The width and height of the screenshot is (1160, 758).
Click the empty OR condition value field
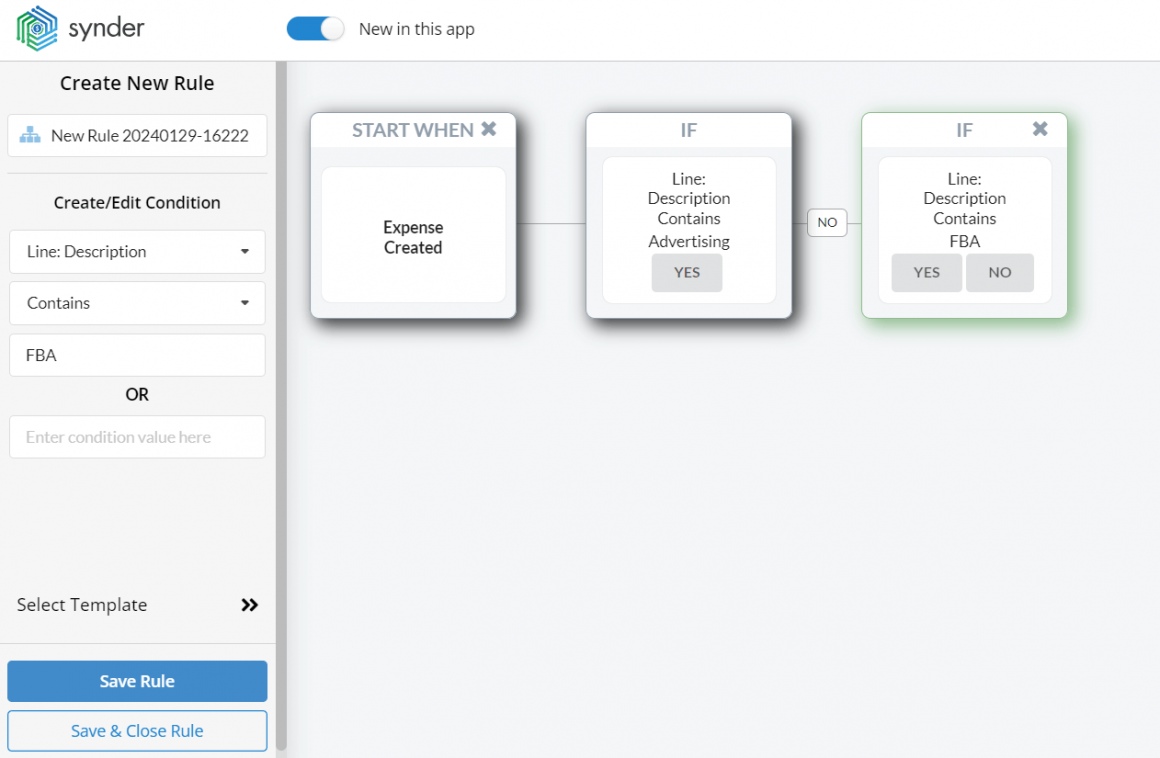click(x=137, y=437)
